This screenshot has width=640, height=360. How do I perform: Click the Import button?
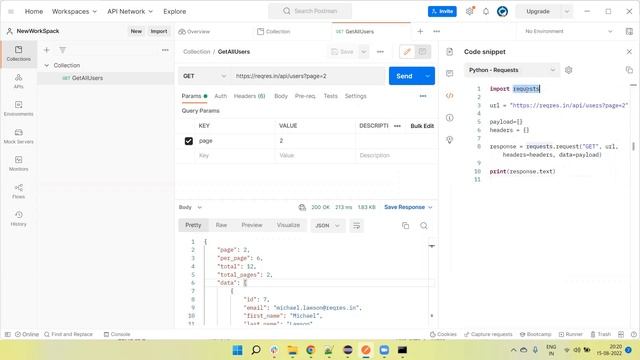(x=159, y=31)
